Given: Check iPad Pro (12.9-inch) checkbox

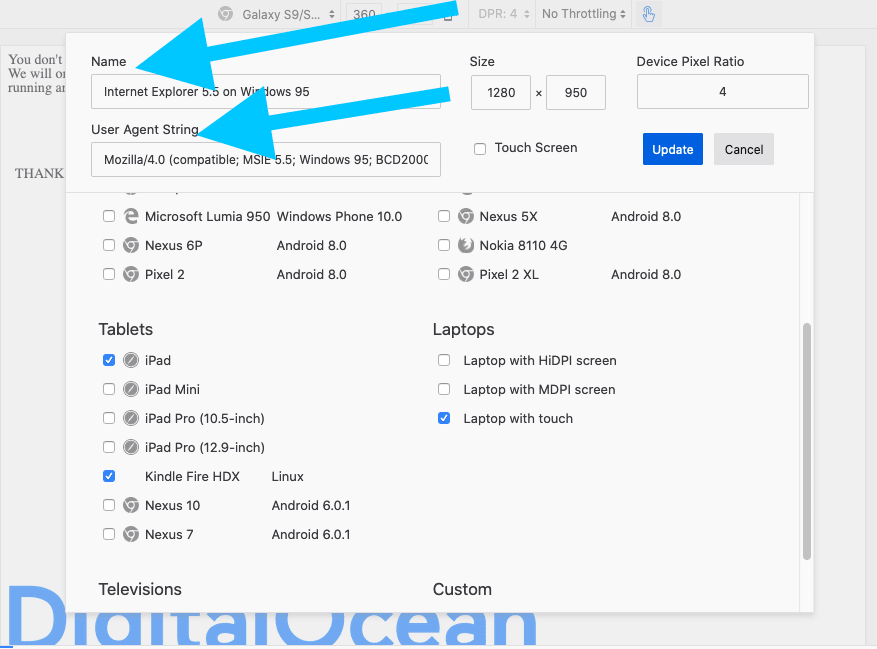Looking at the screenshot, I should point(109,447).
